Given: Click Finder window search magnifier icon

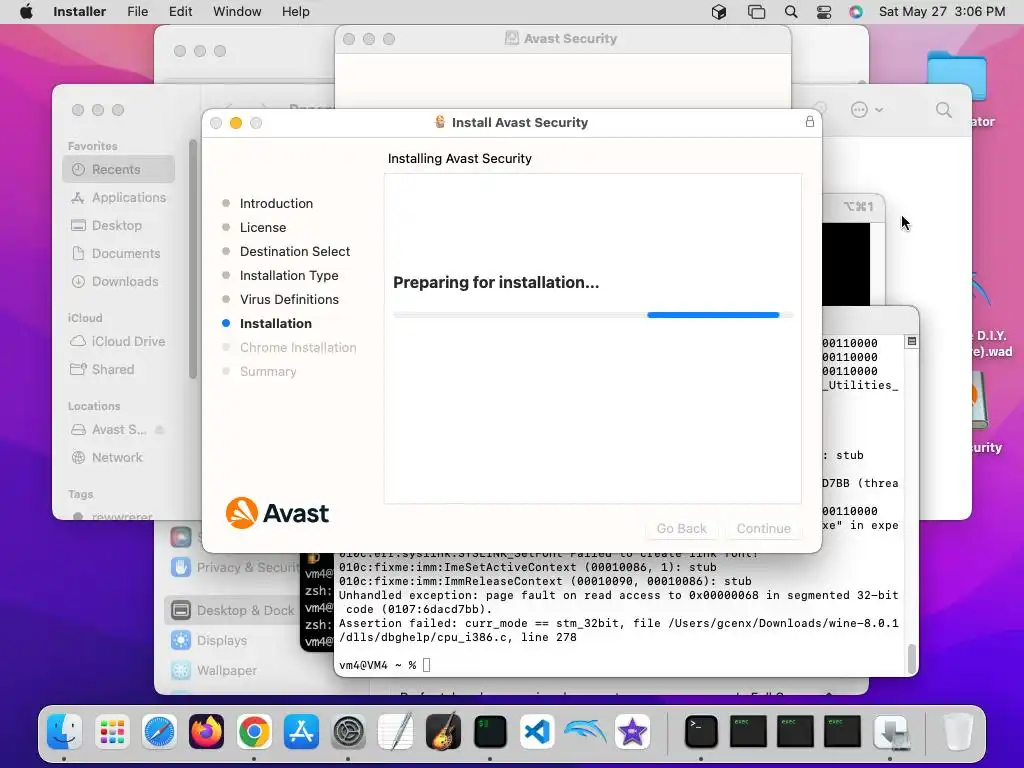Looking at the screenshot, I should [x=944, y=110].
